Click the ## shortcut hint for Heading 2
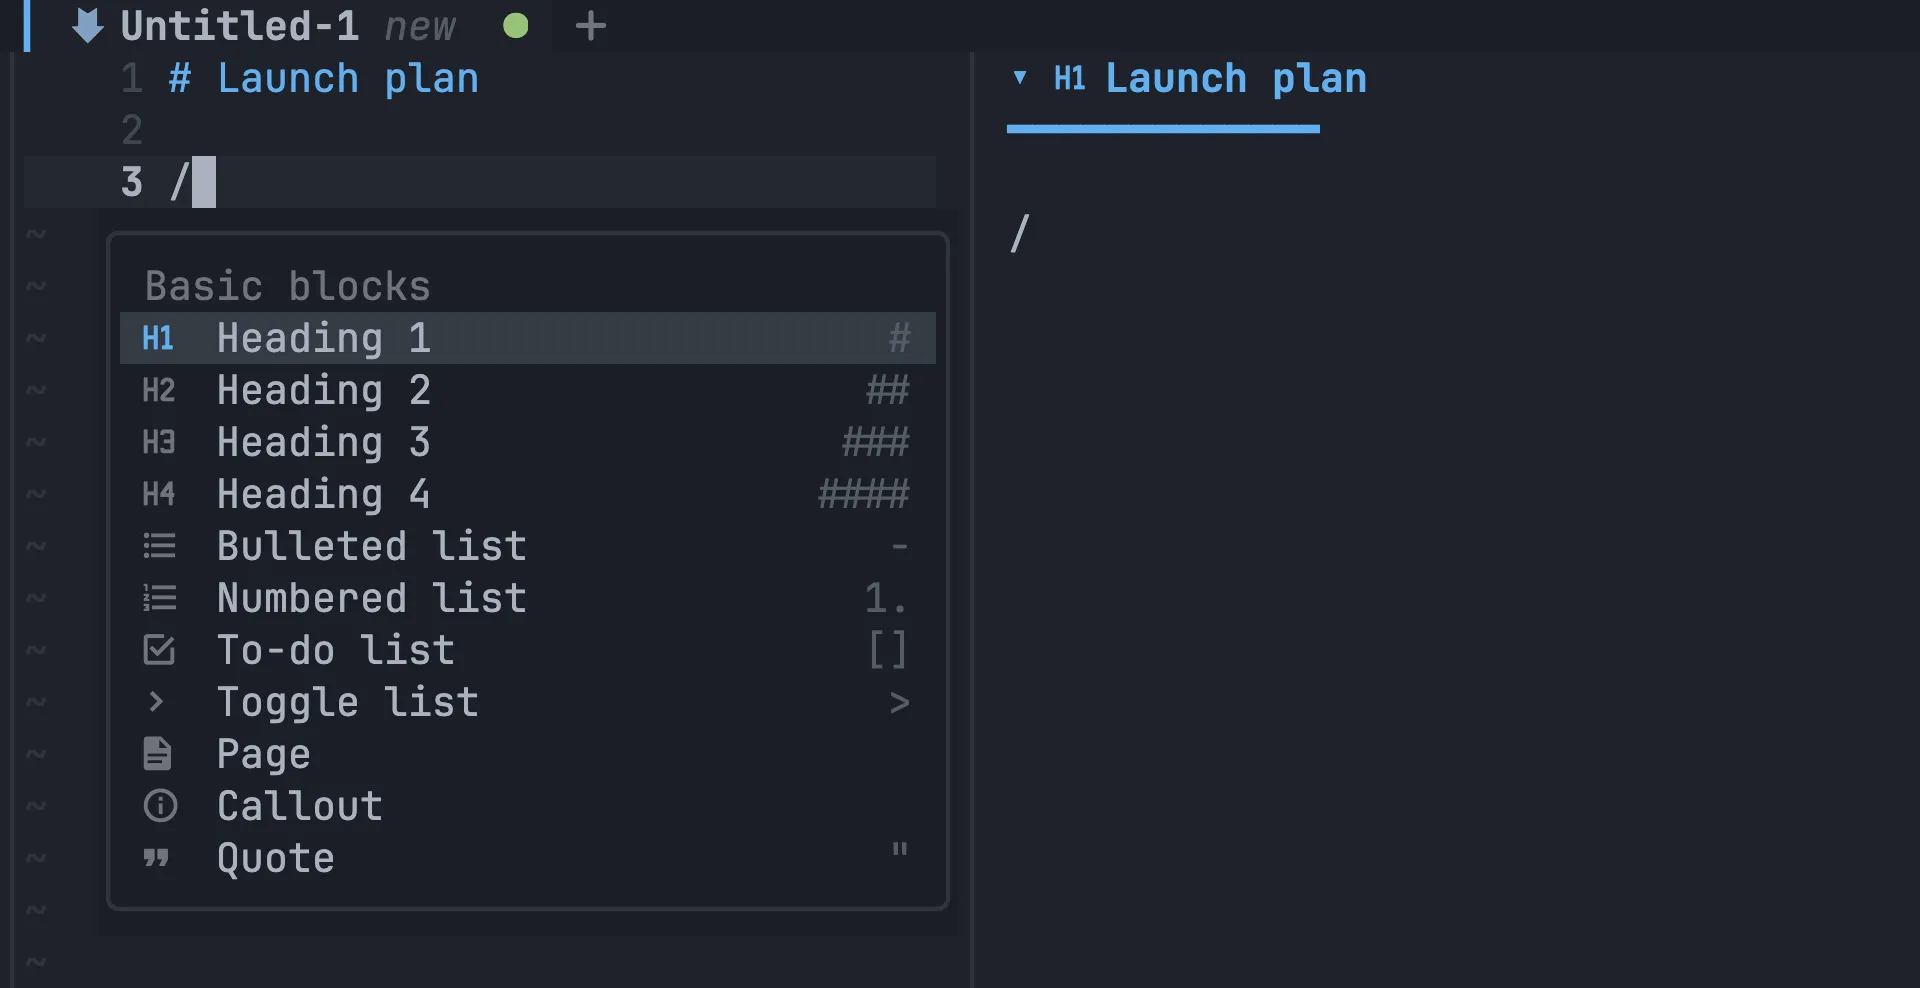Image resolution: width=1920 pixels, height=988 pixels. click(888, 390)
